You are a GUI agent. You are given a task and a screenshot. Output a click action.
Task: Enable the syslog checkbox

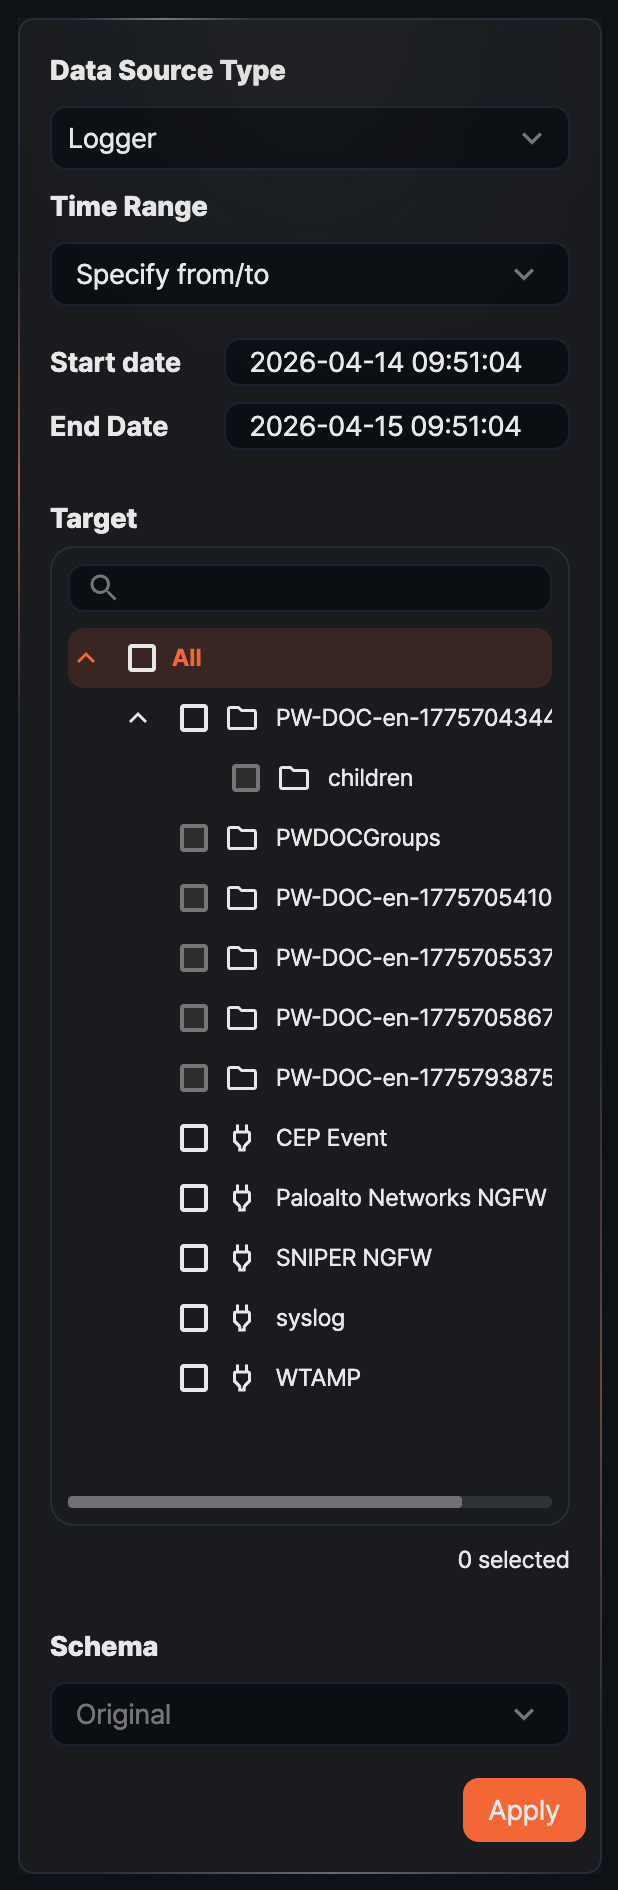194,1318
